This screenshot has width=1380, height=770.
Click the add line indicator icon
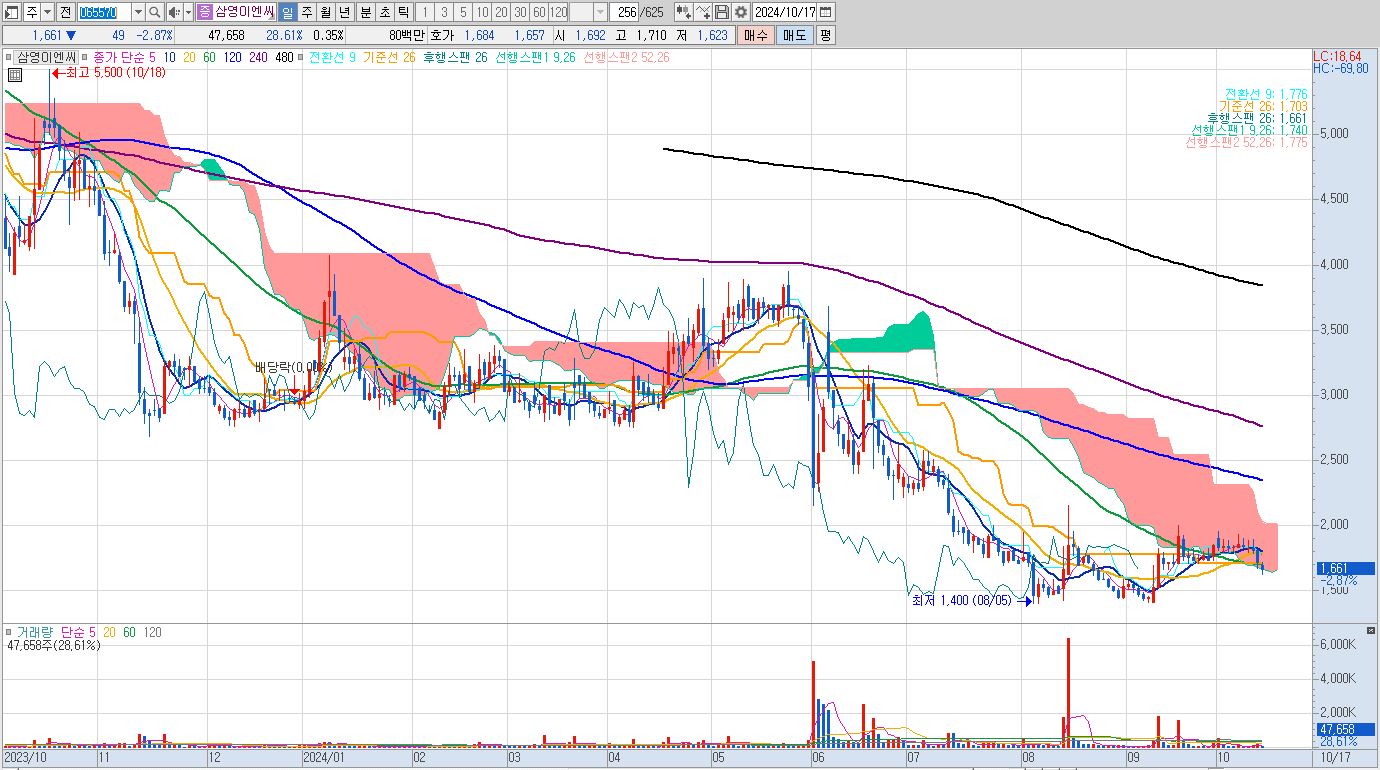click(703, 12)
